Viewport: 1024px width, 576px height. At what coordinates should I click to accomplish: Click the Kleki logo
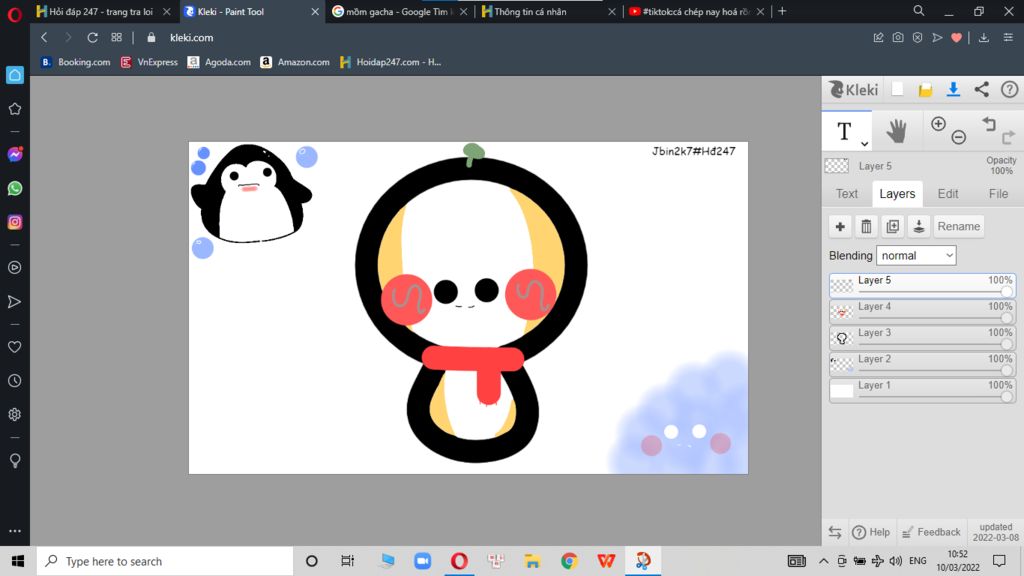pyautogui.click(x=854, y=89)
